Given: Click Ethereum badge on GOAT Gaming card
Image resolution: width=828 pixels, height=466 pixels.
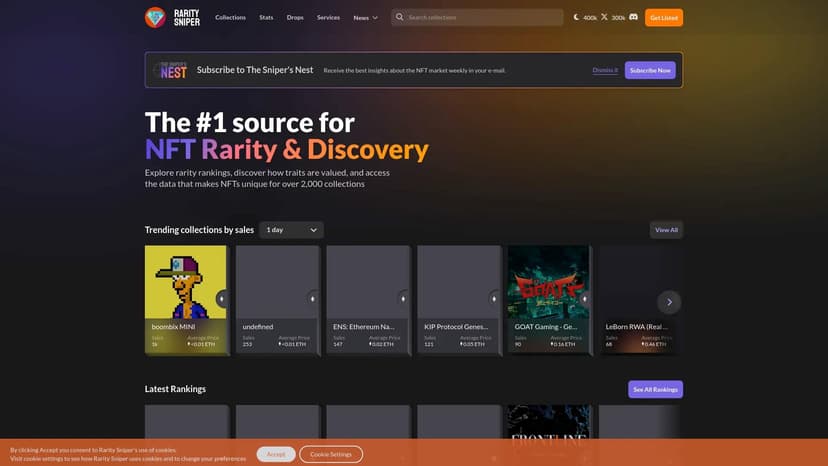Looking at the screenshot, I should (x=584, y=298).
